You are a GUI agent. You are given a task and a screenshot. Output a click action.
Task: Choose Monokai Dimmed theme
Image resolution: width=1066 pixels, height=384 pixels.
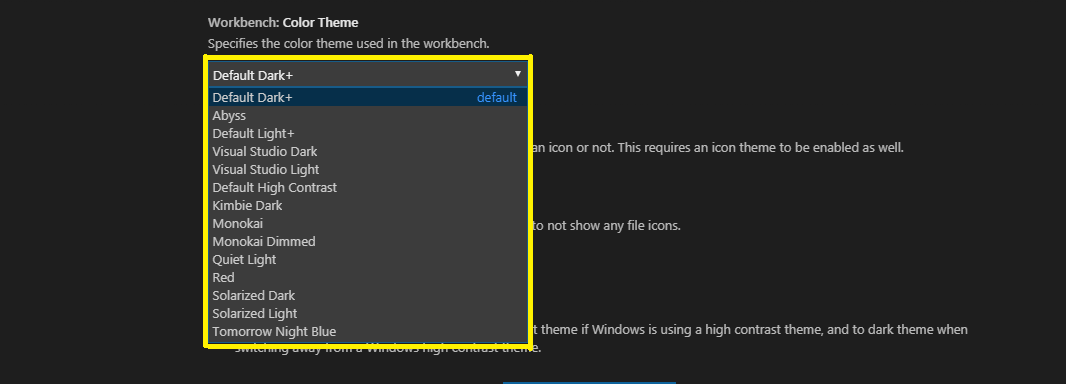[367, 241]
